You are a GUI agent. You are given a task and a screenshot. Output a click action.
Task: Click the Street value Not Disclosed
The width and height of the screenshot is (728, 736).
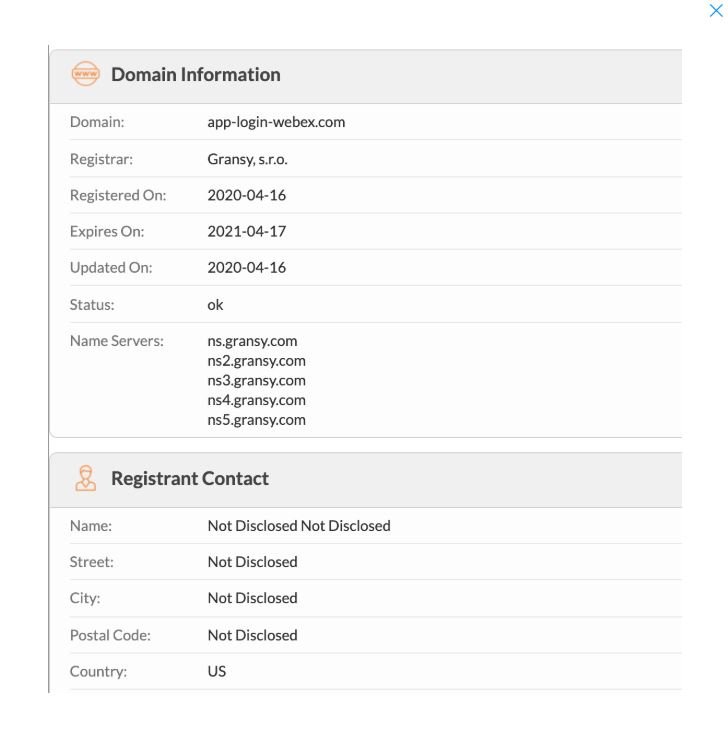click(253, 561)
